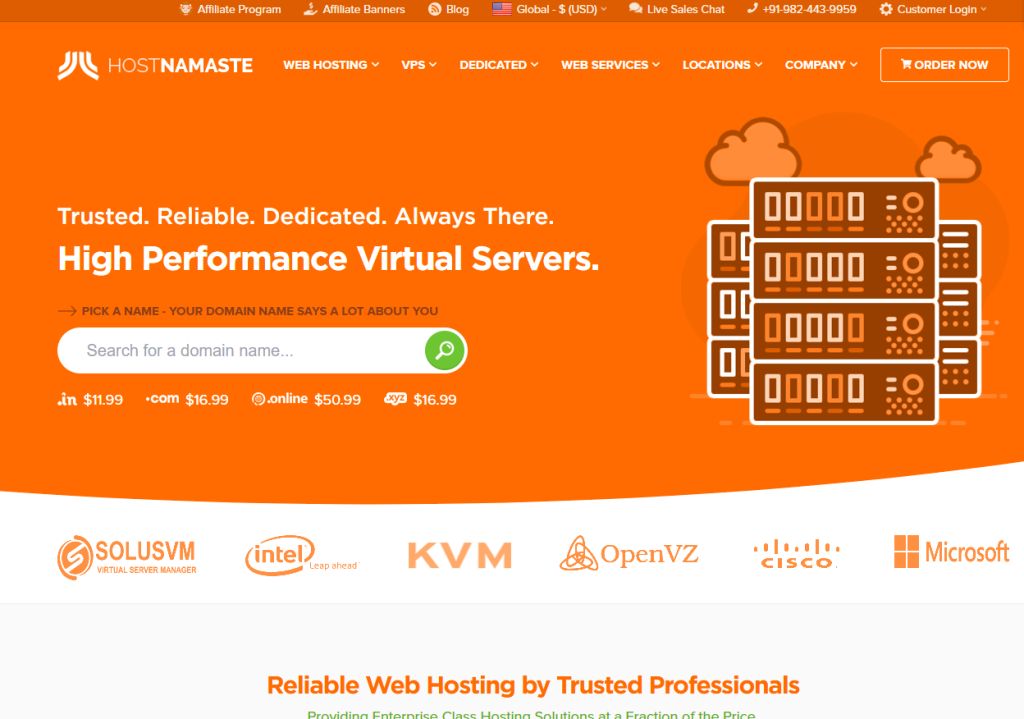Open the Dedicated menu item
This screenshot has width=1024, height=719.
498,65
